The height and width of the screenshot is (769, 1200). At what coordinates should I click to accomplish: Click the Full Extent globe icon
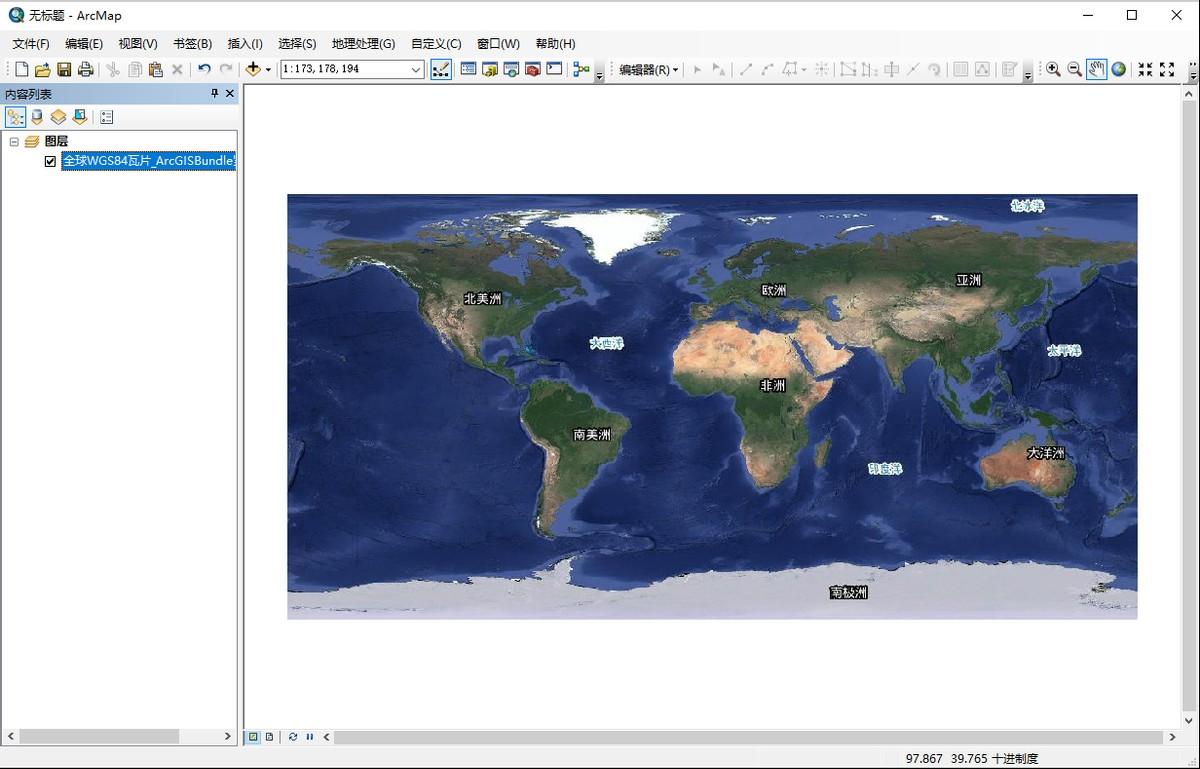coord(1119,69)
